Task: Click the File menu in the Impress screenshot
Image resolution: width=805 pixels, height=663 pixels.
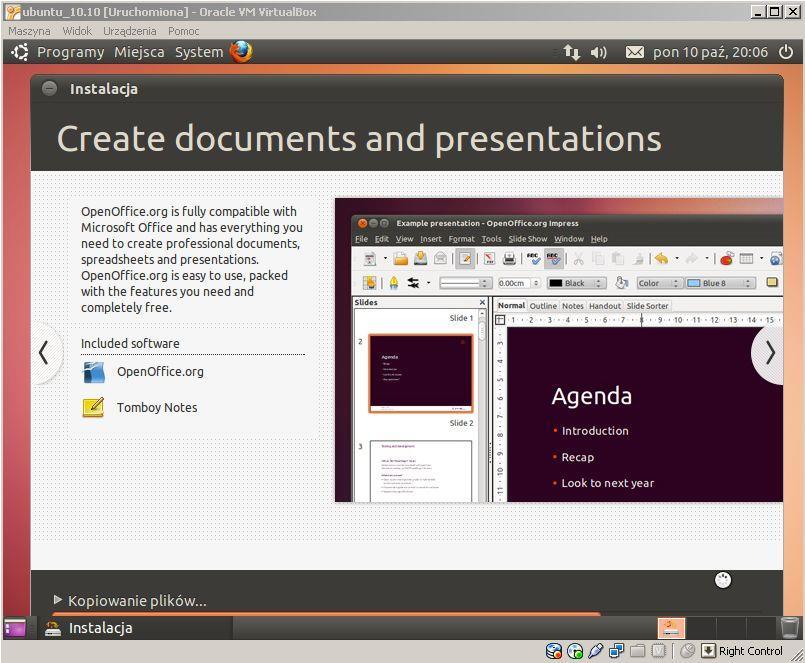Action: click(x=361, y=239)
